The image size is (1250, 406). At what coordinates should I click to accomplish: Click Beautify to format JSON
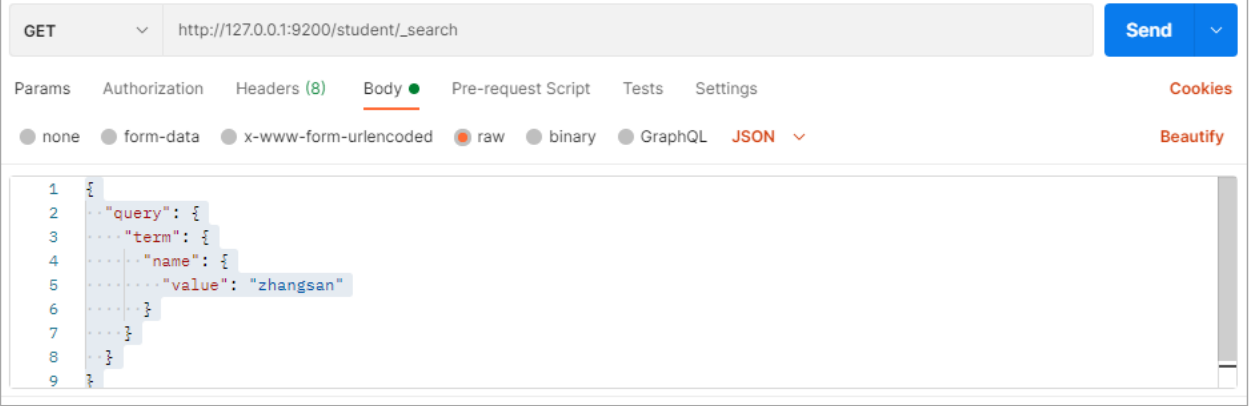(x=1191, y=137)
